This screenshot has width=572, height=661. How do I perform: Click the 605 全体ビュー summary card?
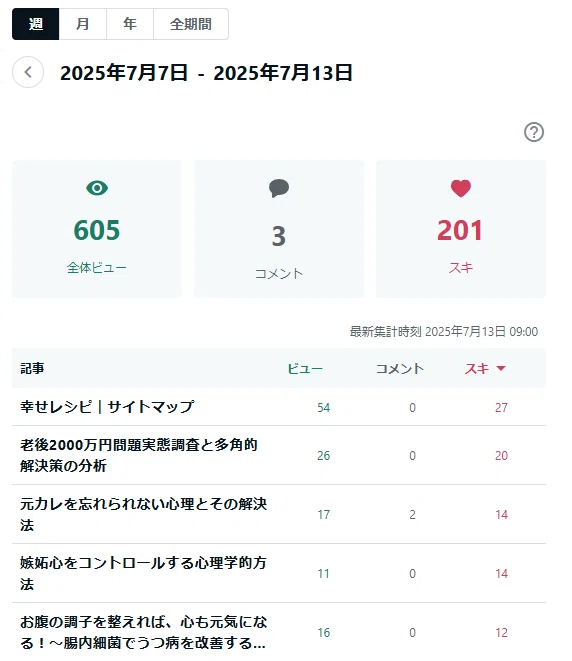(97, 229)
